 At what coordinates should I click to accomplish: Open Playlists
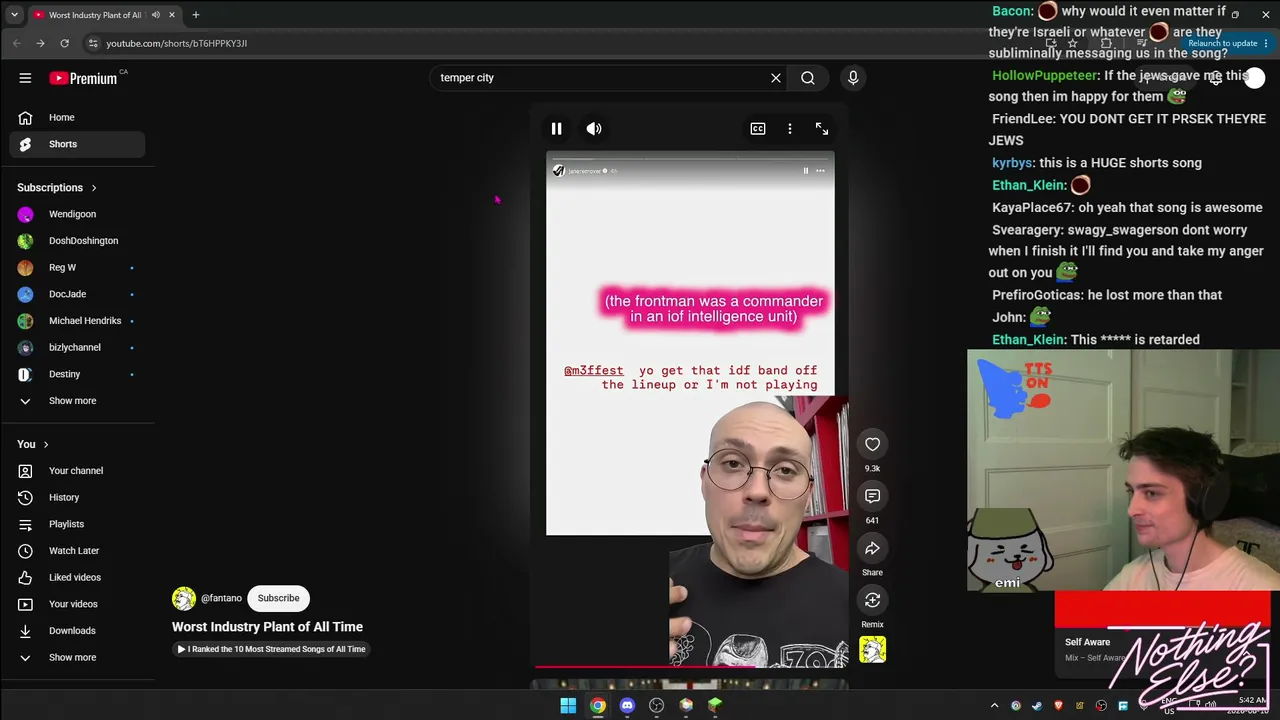point(77,524)
